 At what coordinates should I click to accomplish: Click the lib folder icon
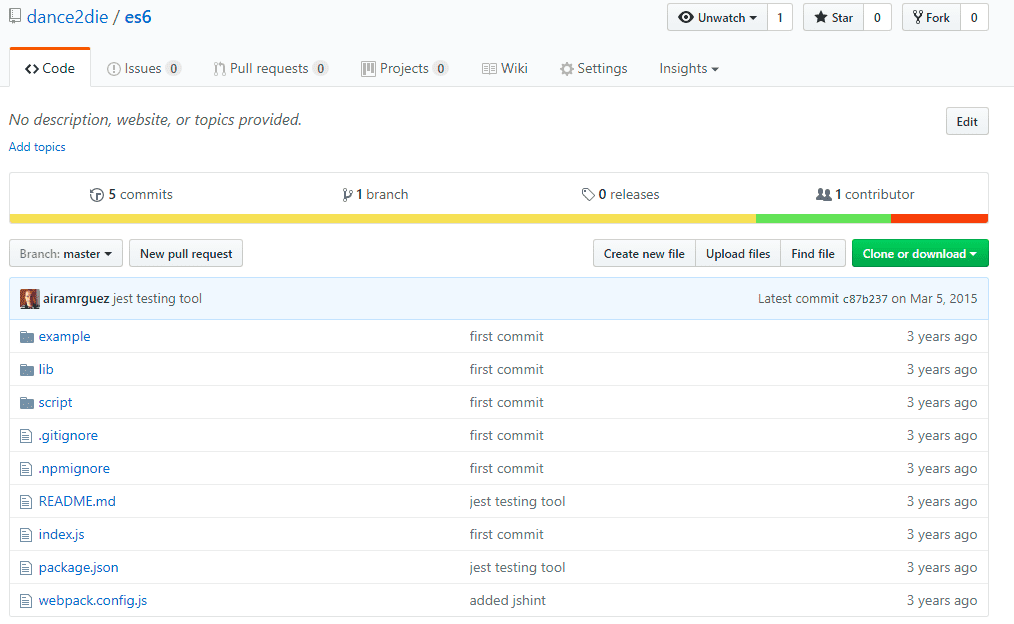click(27, 370)
